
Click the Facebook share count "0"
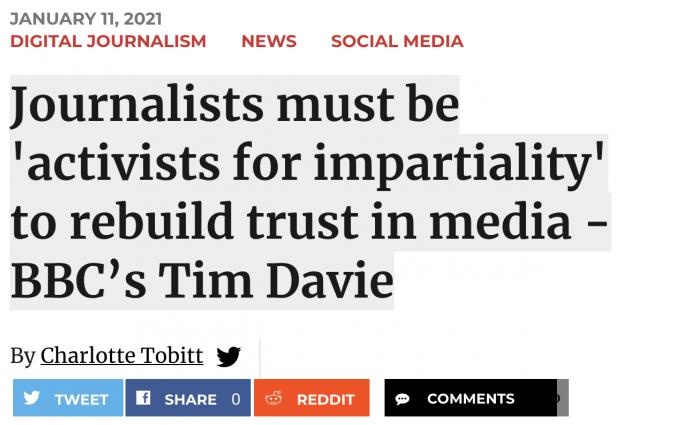tap(236, 399)
